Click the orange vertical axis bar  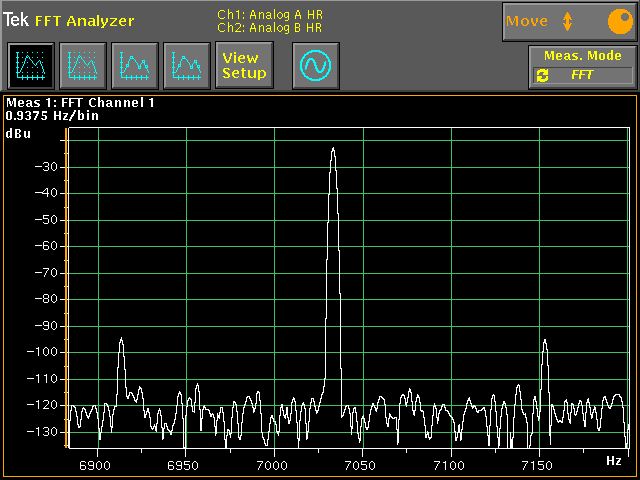click(x=68, y=290)
